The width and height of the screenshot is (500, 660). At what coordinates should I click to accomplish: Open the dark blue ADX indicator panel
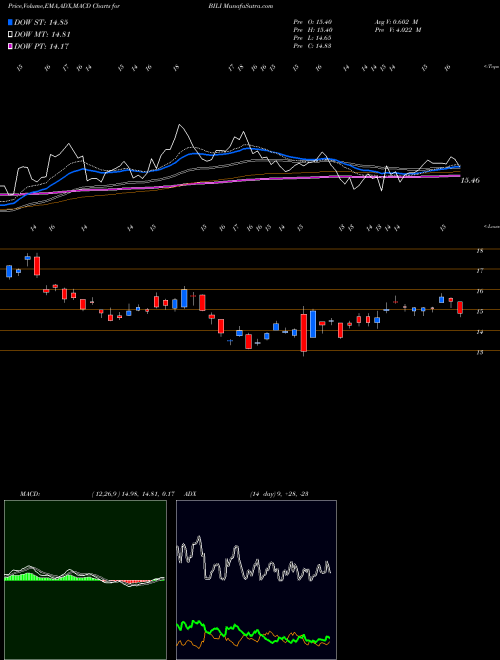pos(256,580)
